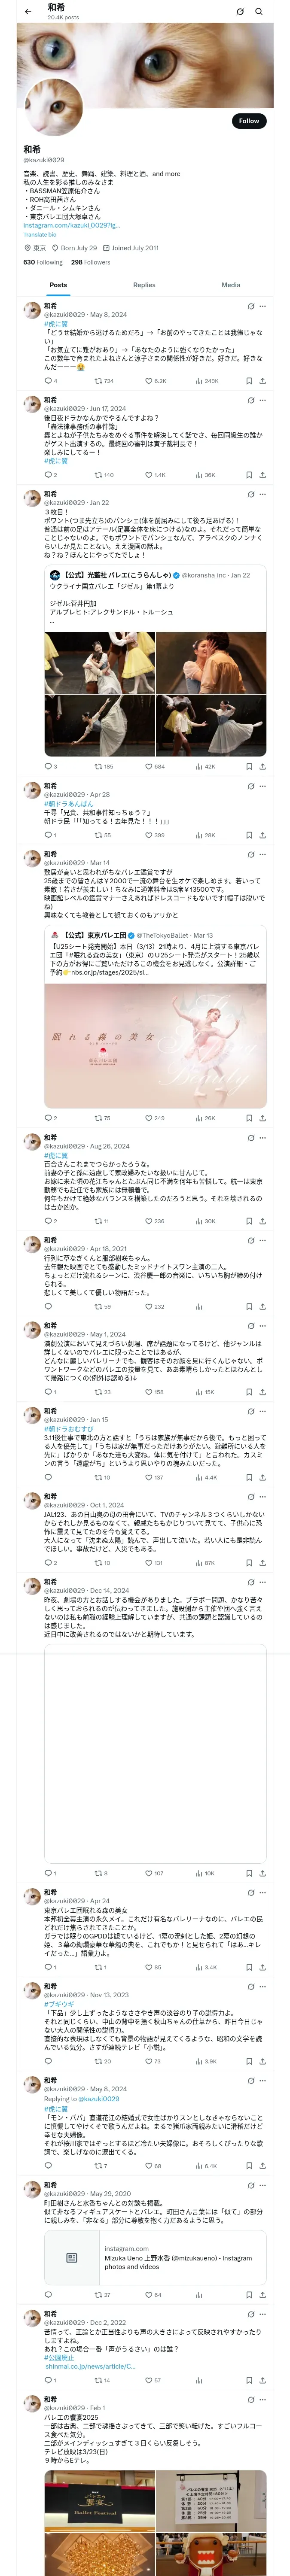Image resolution: width=290 pixels, height=2576 pixels.
Task: Follow the 和希 profile
Action: pyautogui.click(x=248, y=121)
